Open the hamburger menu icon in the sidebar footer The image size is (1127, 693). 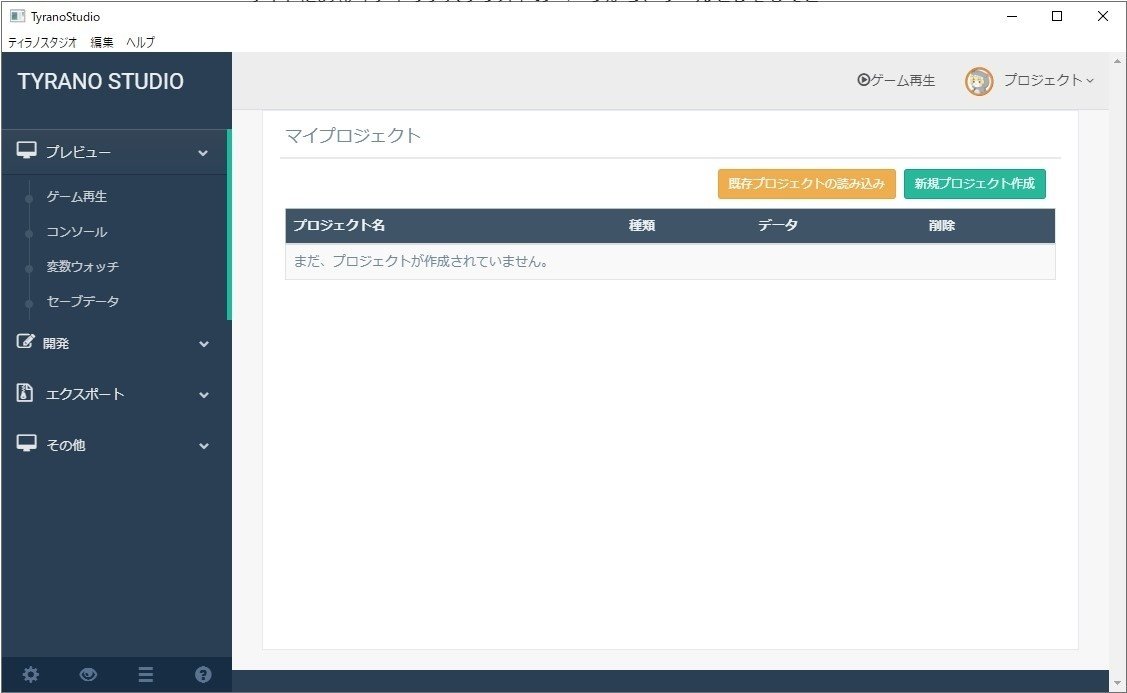tap(145, 675)
